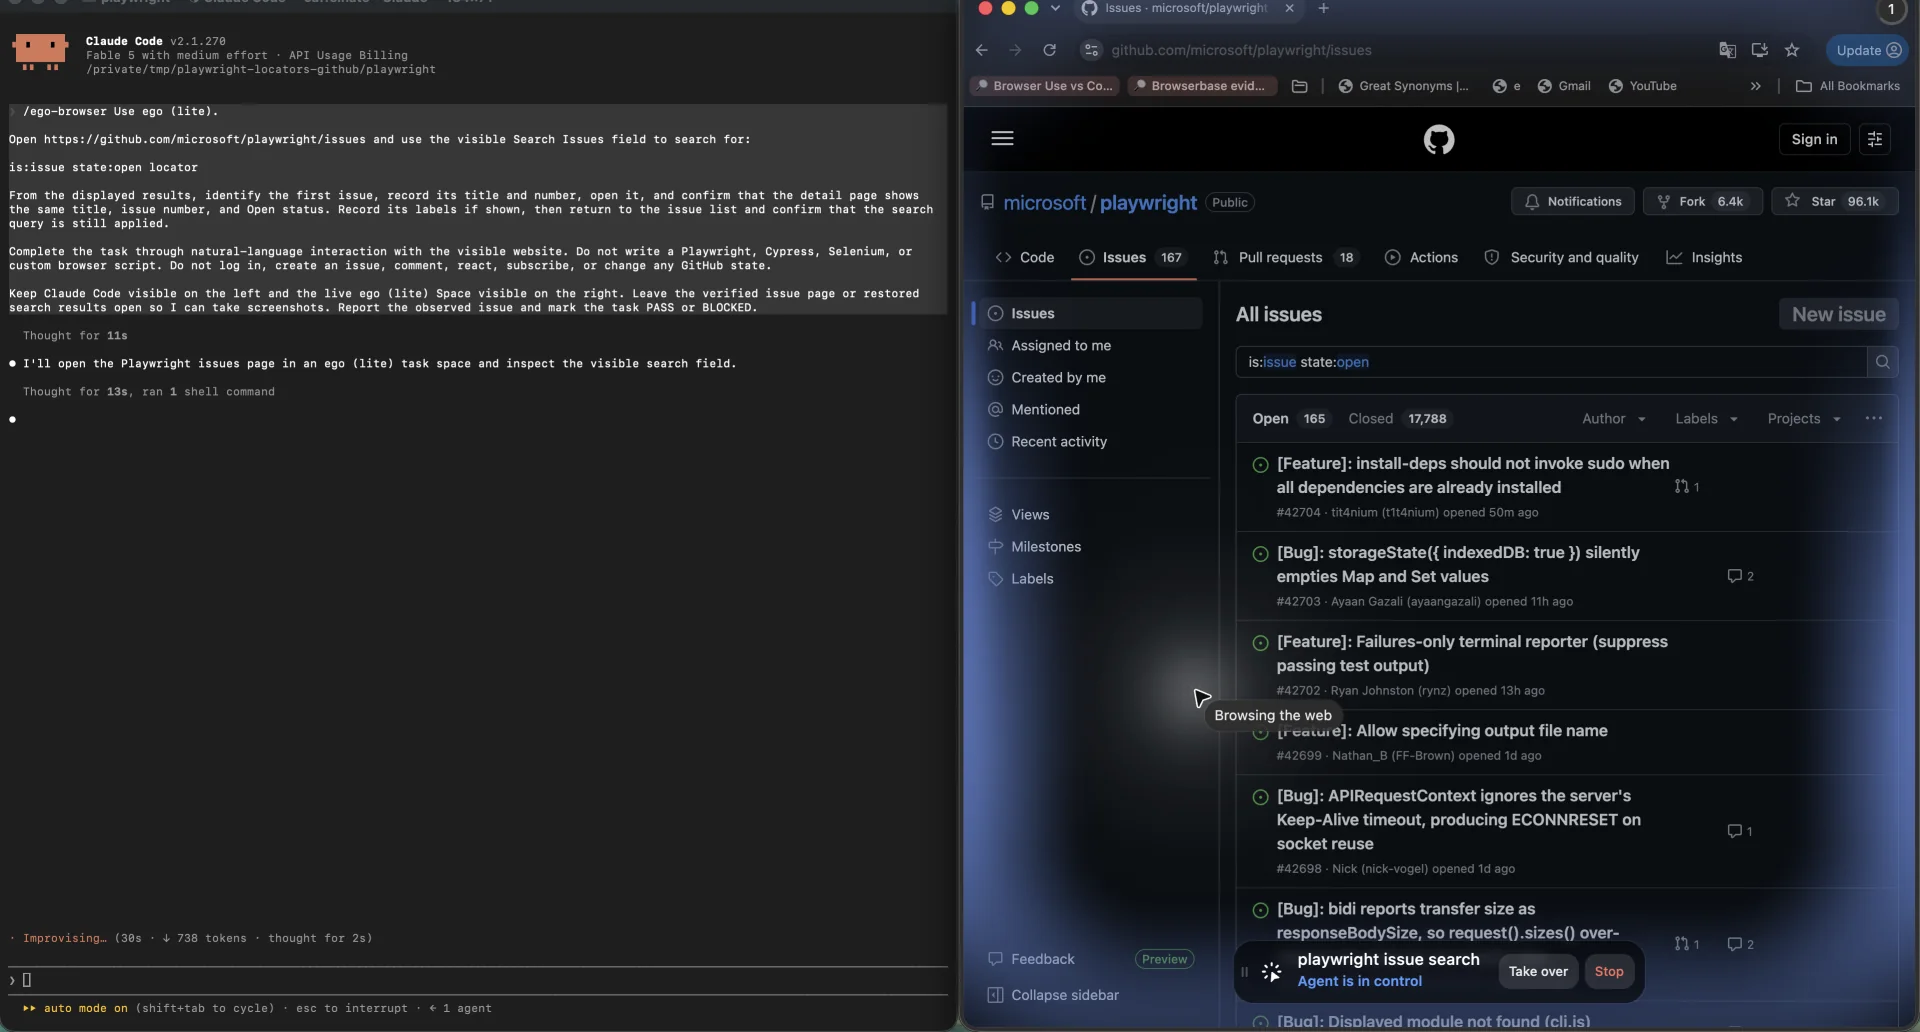Open Milestones in the sidebar
Screen dimensions: 1920x1032
(1090, 547)
